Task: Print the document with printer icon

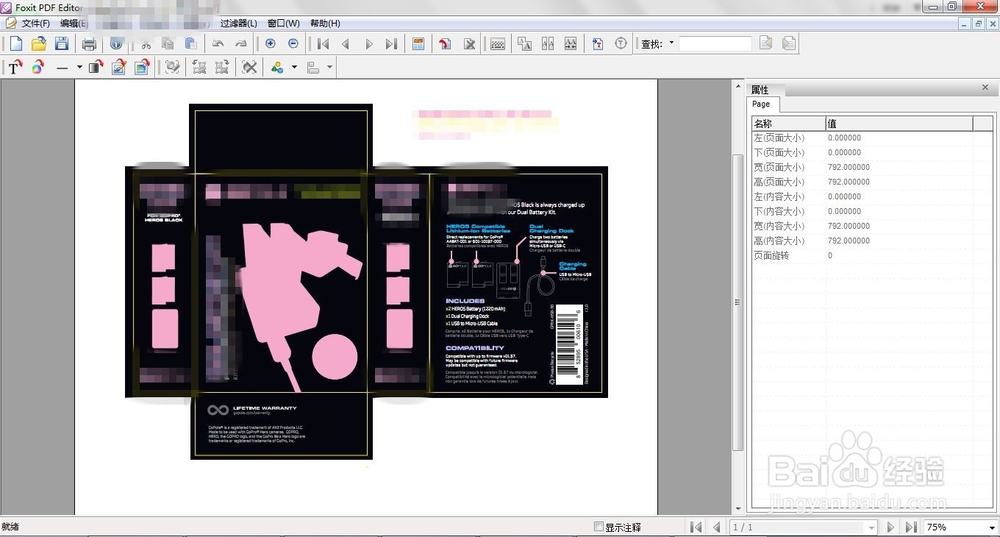Action: [x=89, y=43]
